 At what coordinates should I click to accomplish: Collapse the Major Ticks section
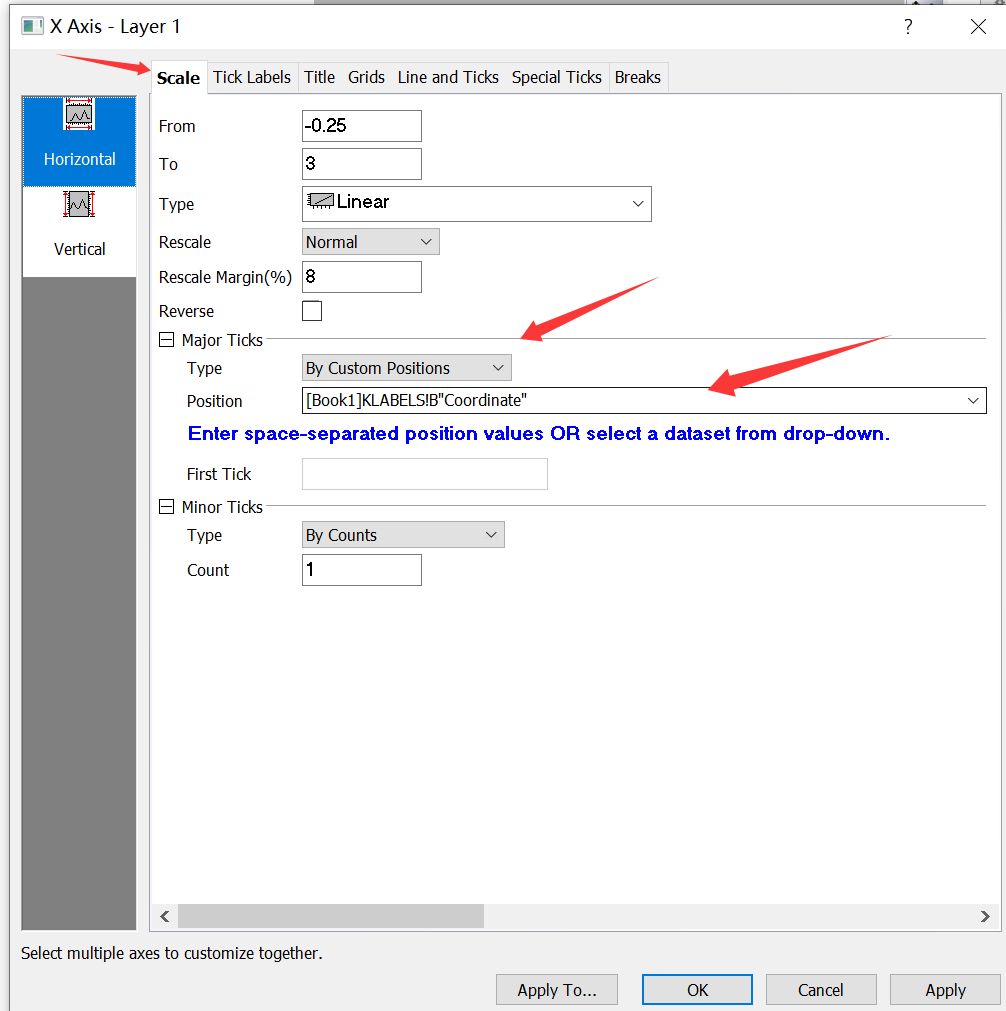[167, 340]
